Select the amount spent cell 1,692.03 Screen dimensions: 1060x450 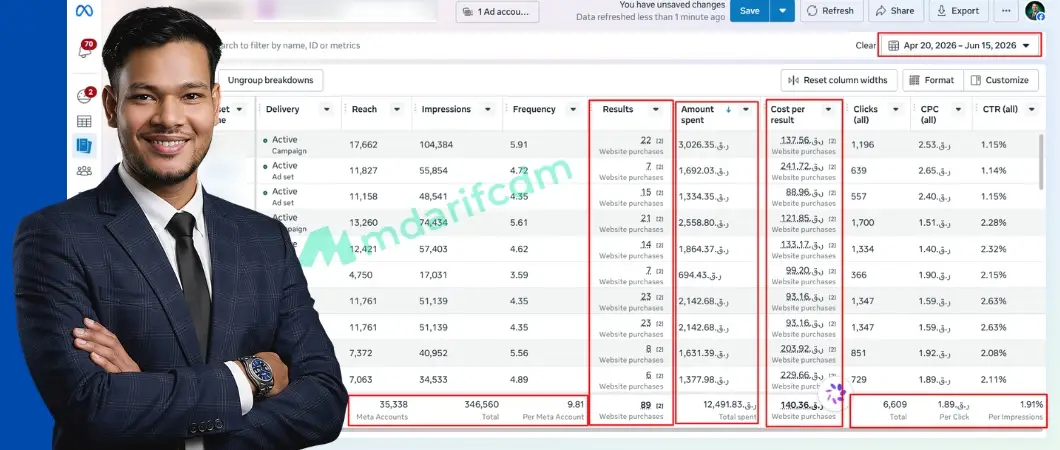click(703, 170)
